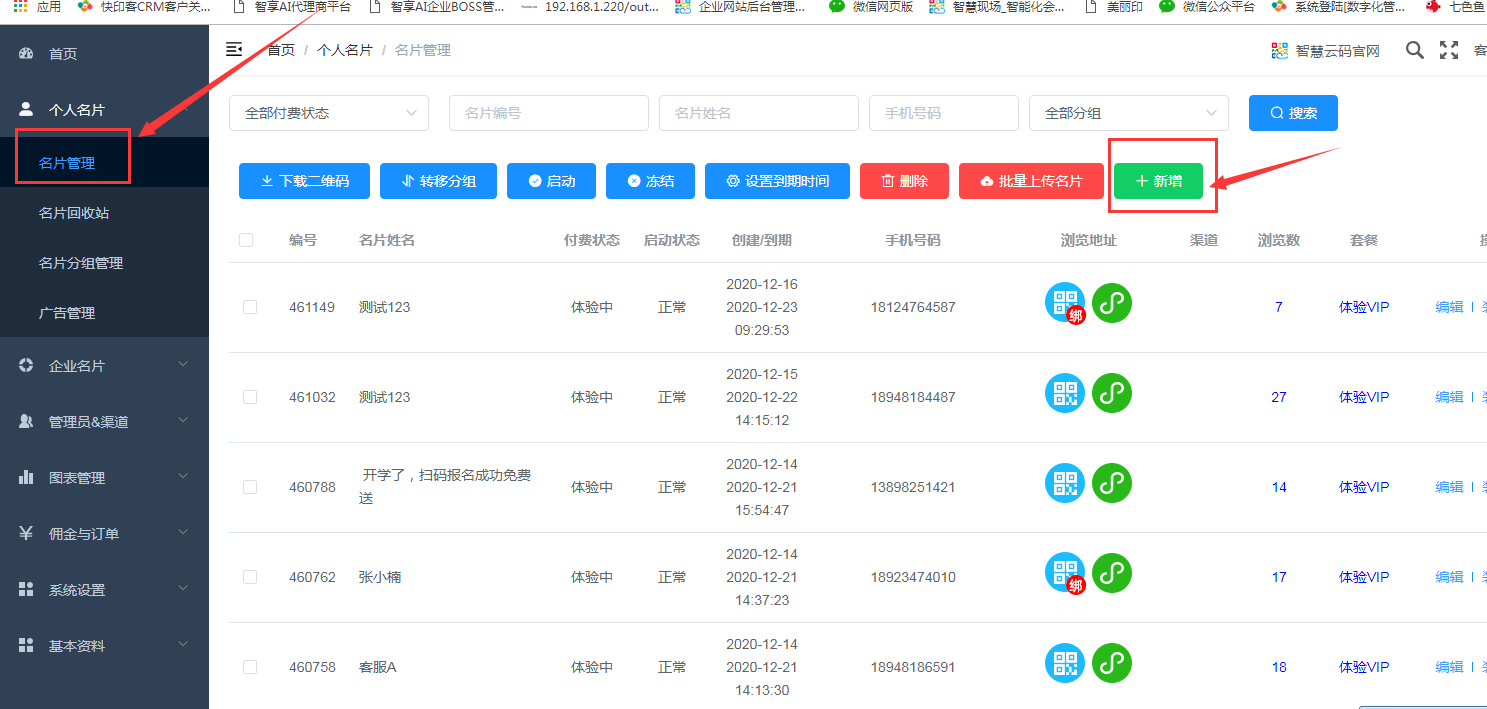
Task: Open the 全部付费状态 dropdown
Action: coord(329,113)
